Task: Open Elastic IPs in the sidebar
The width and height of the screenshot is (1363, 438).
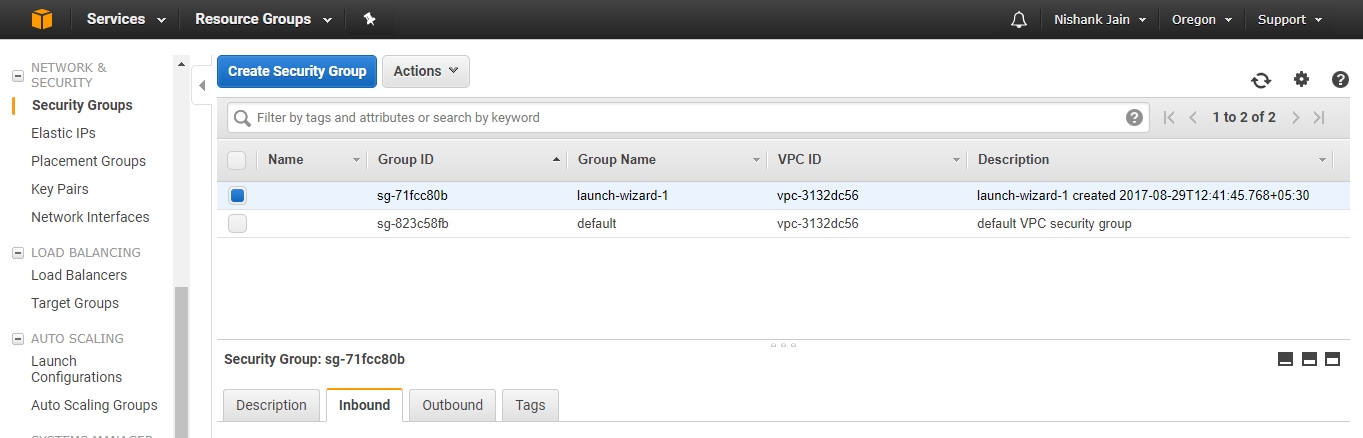Action: pos(63,133)
